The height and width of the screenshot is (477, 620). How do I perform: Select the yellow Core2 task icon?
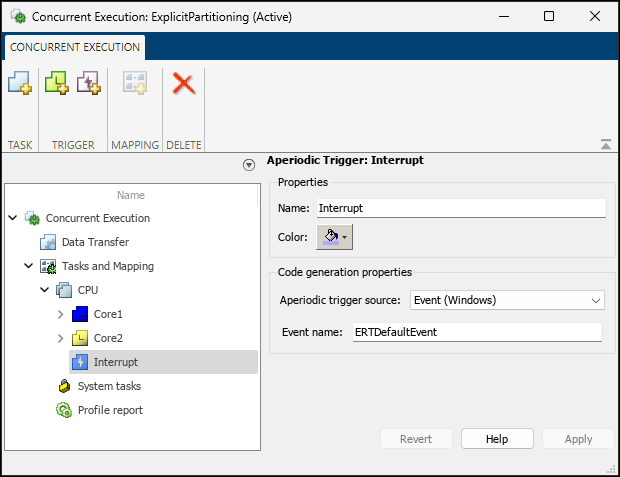coord(81,338)
